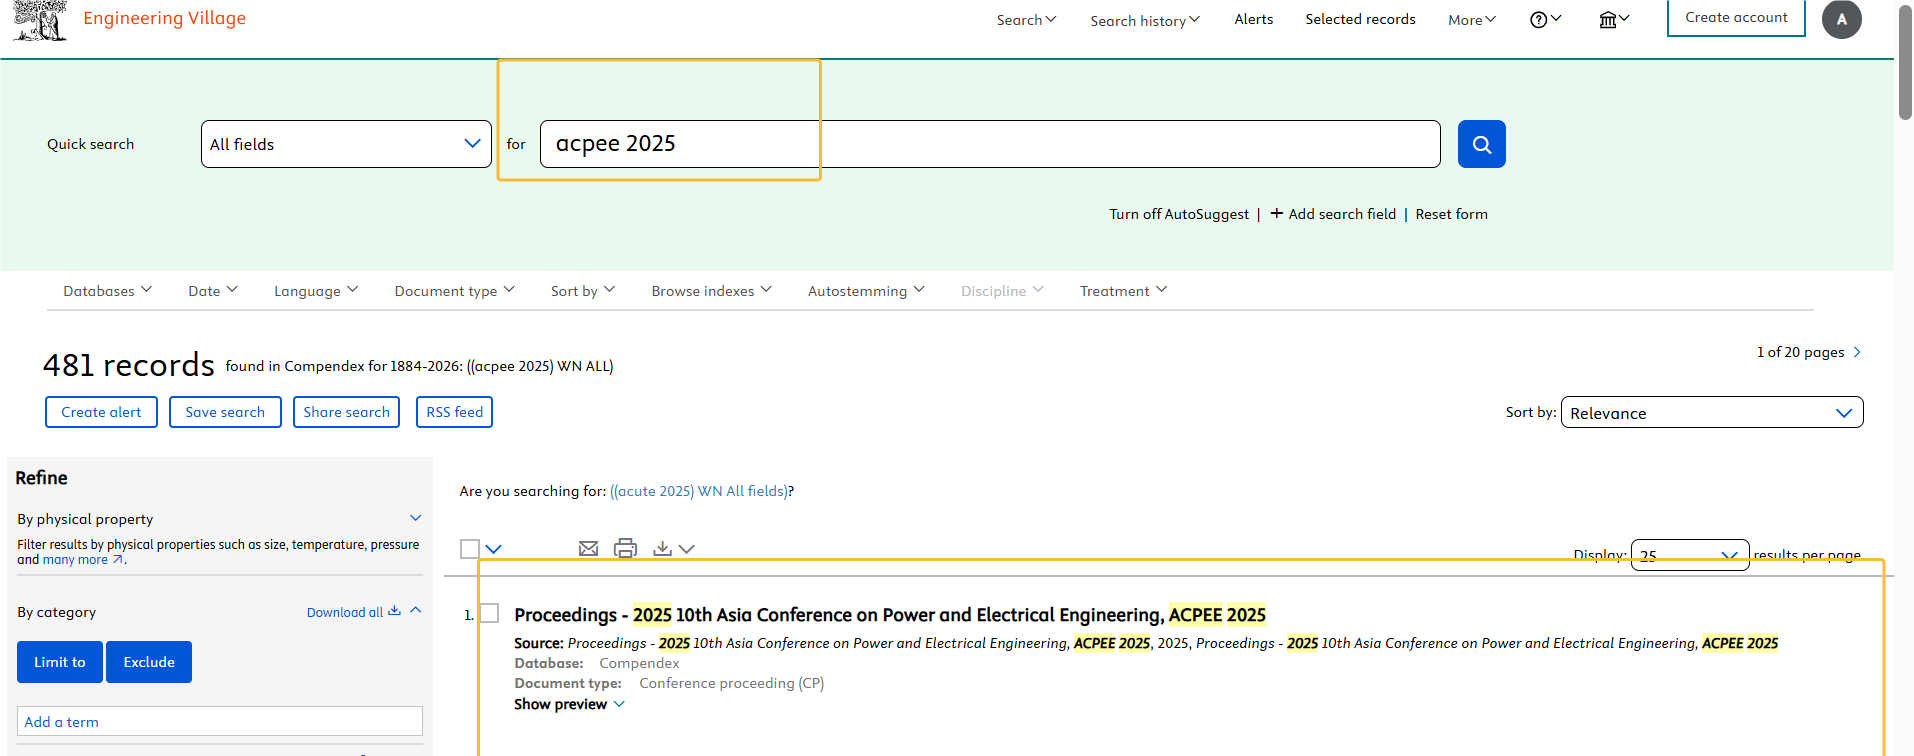Open the Search history menu
This screenshot has width=1914, height=756.
[1145, 20]
